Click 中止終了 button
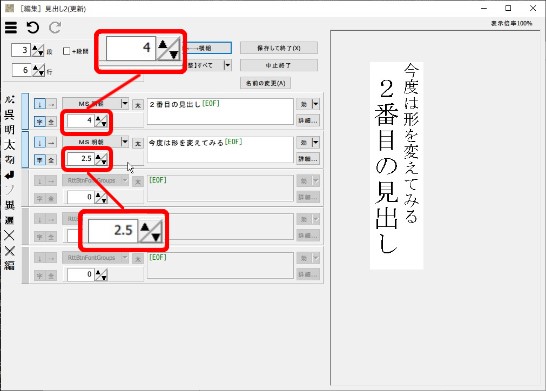Screen dimensions: 546x391 coord(279,65)
